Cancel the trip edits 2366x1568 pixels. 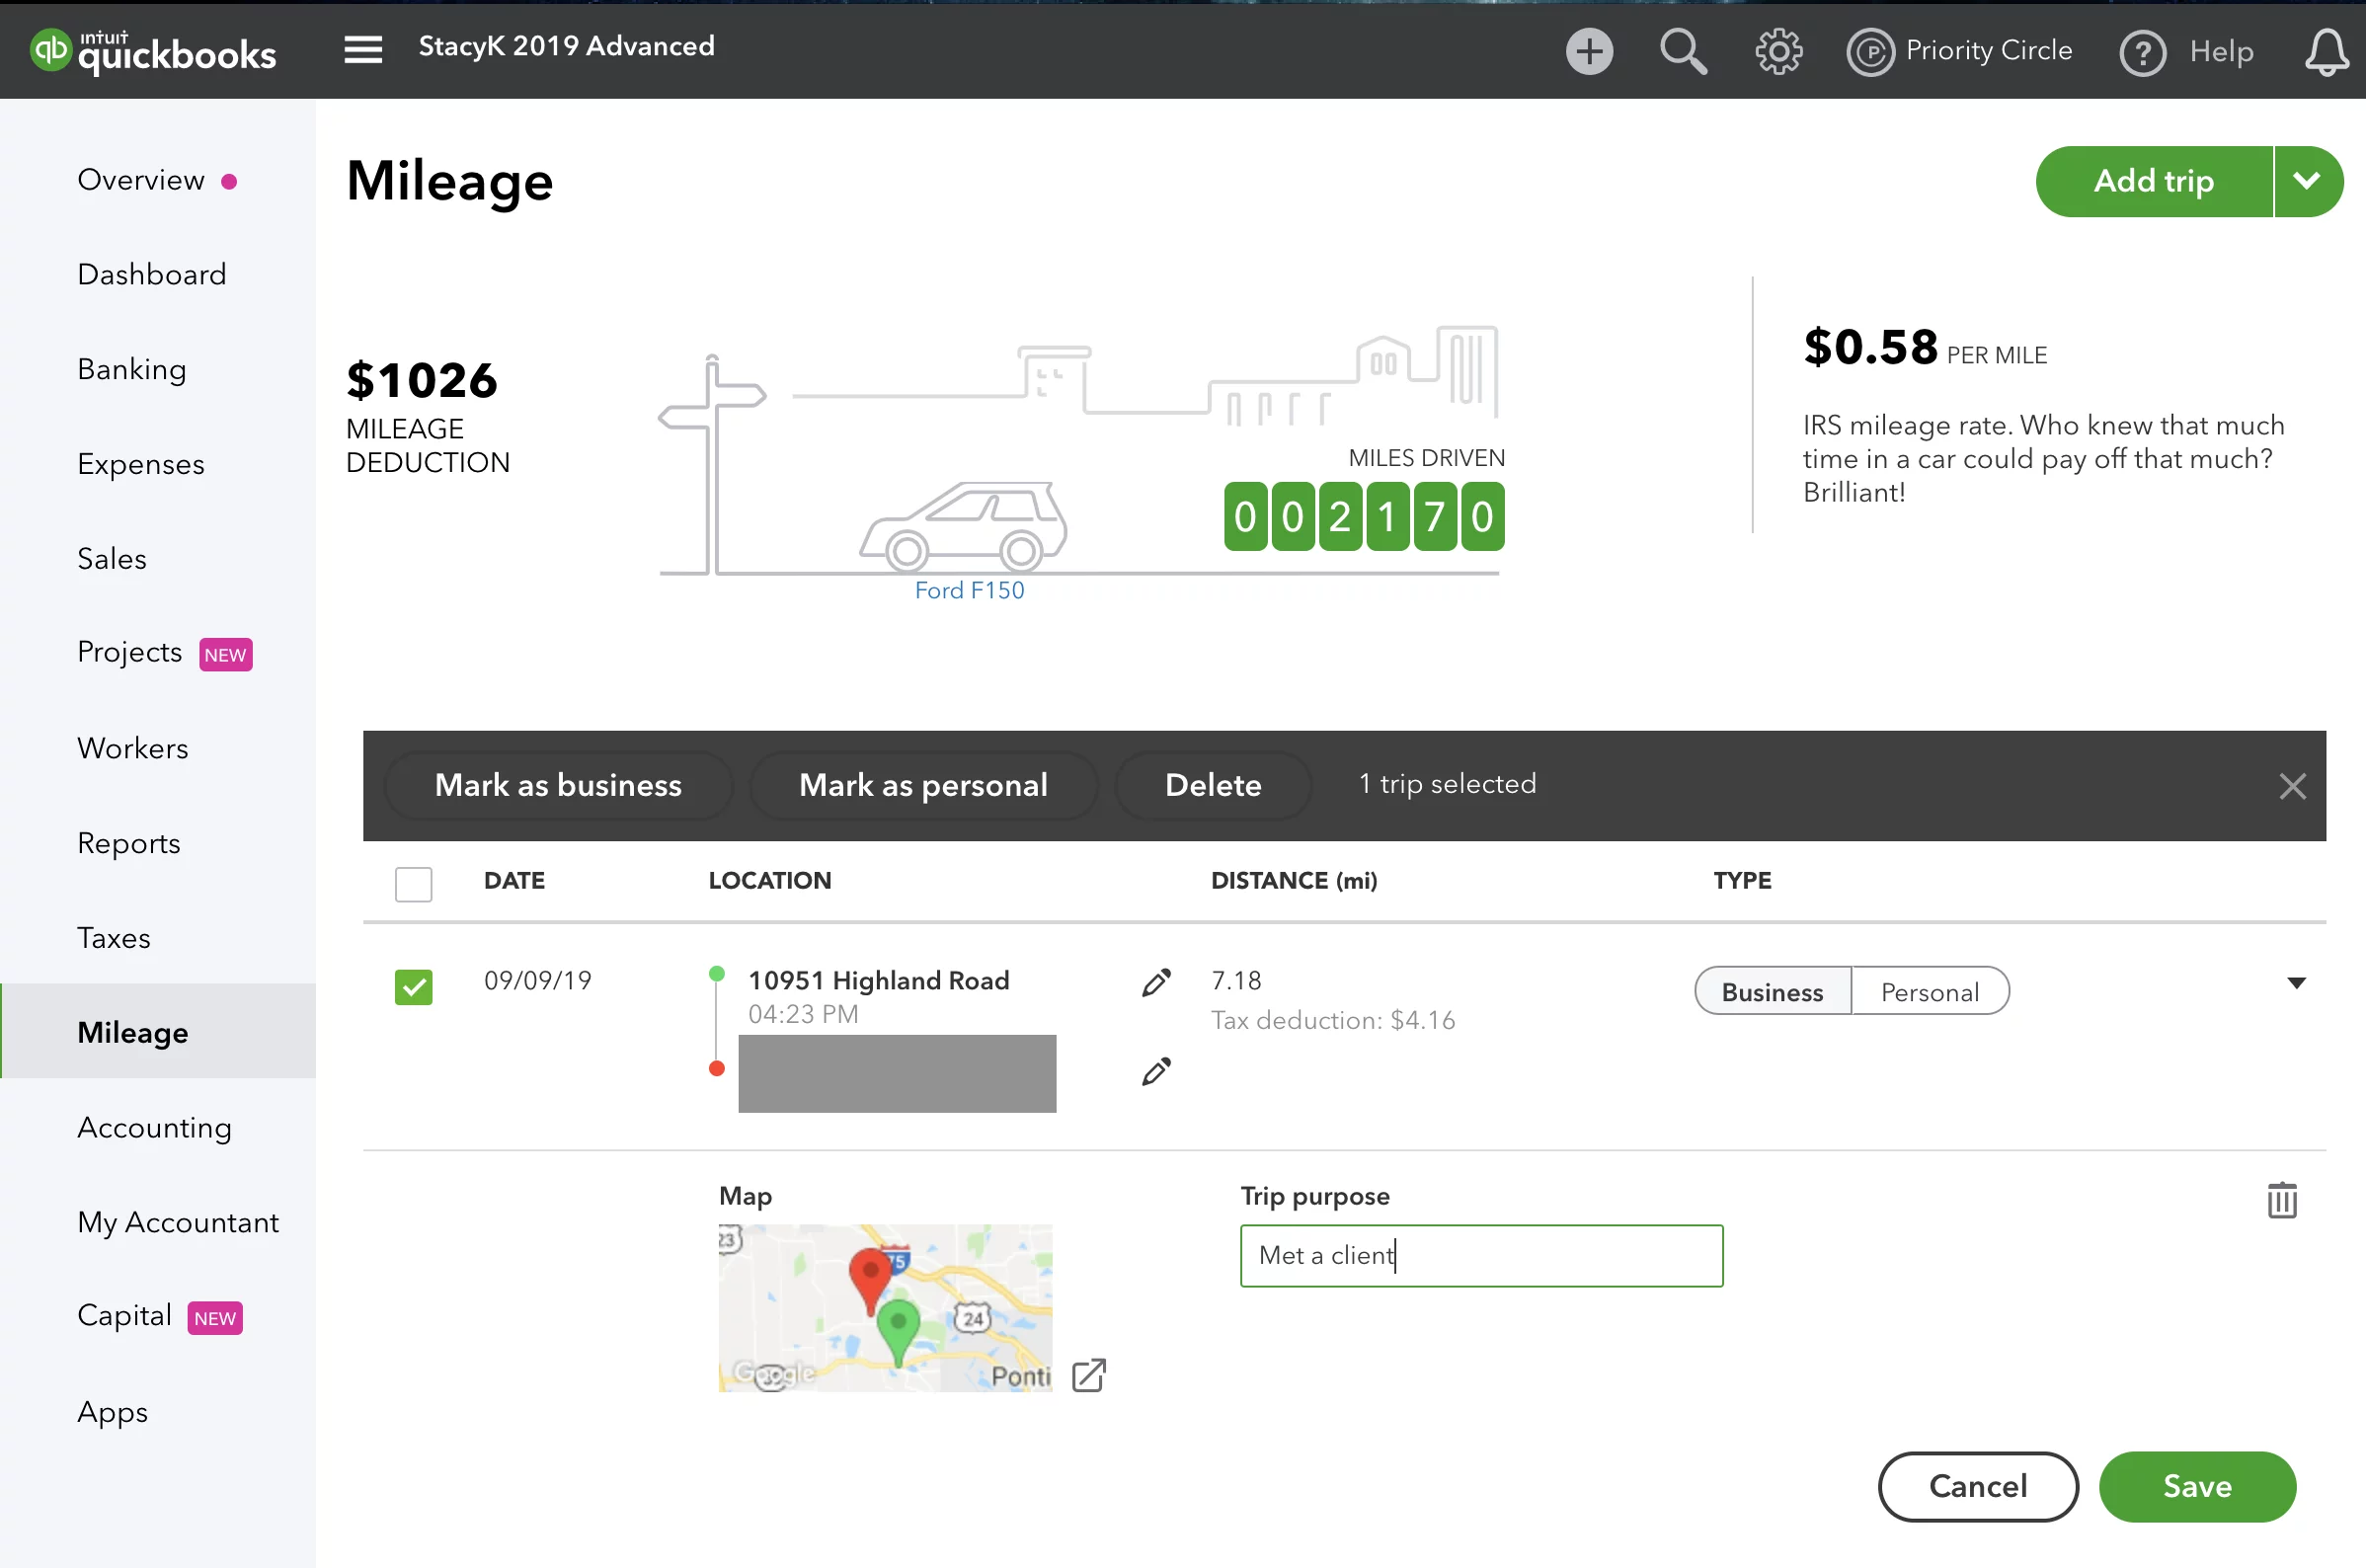click(x=1978, y=1487)
